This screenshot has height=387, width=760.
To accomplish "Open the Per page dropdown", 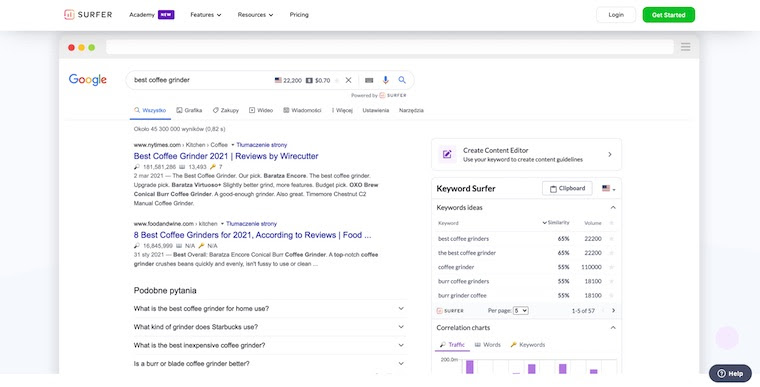I will [521, 310].
